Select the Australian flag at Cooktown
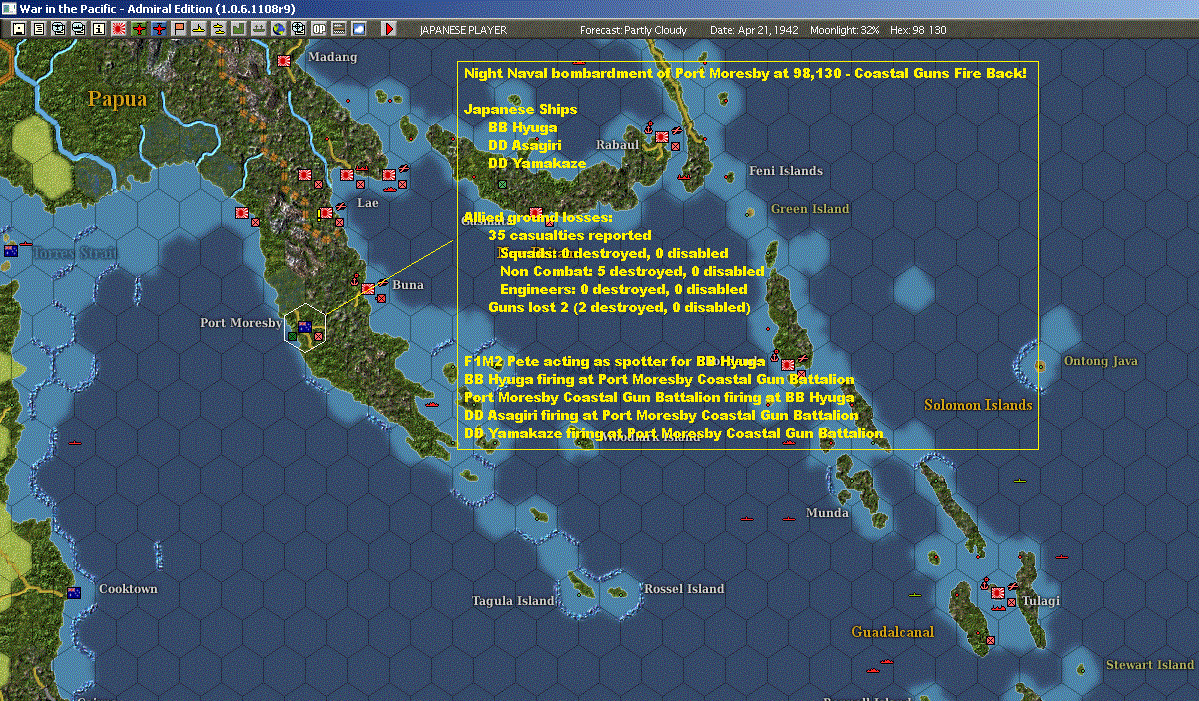 click(74, 592)
